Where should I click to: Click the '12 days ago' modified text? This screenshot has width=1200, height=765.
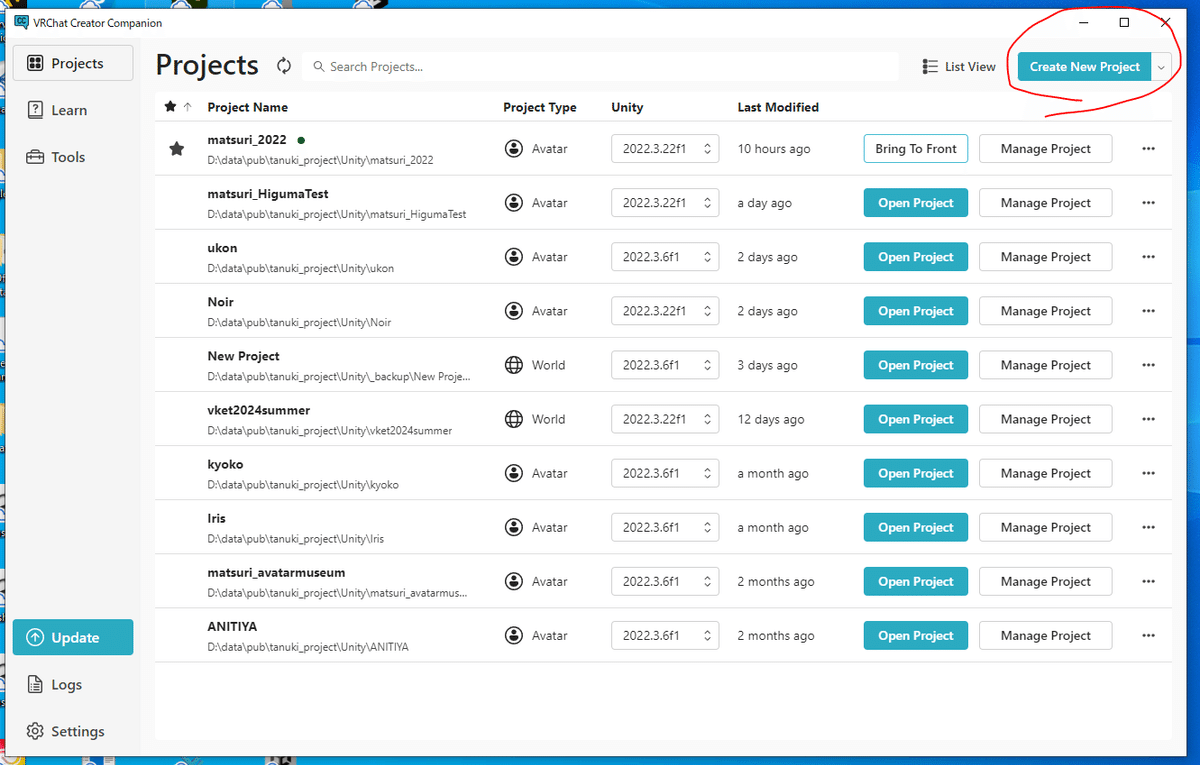tap(771, 419)
